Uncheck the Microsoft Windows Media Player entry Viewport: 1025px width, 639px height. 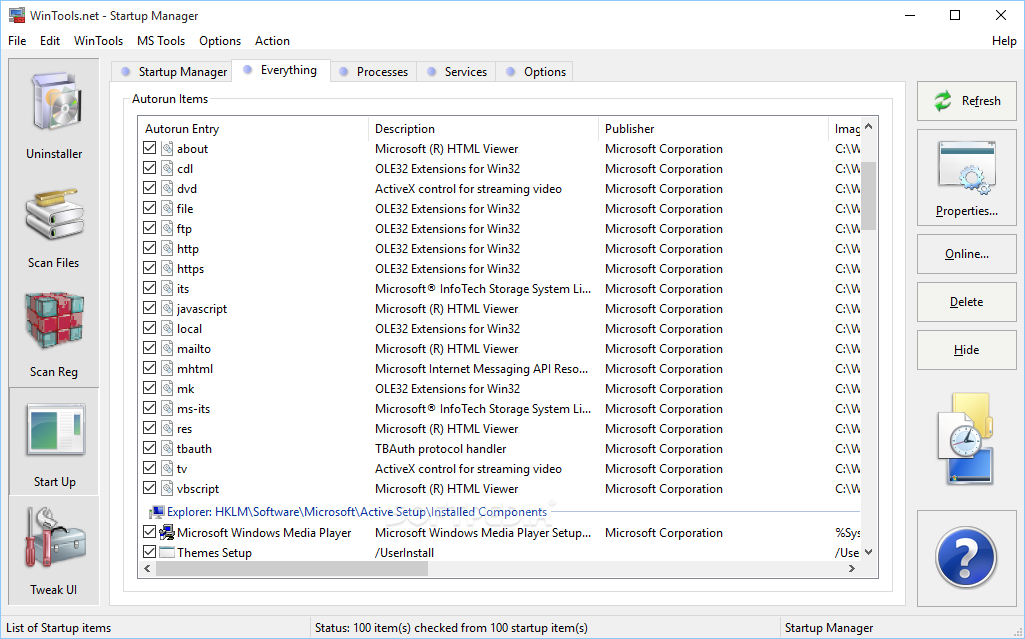[150, 532]
